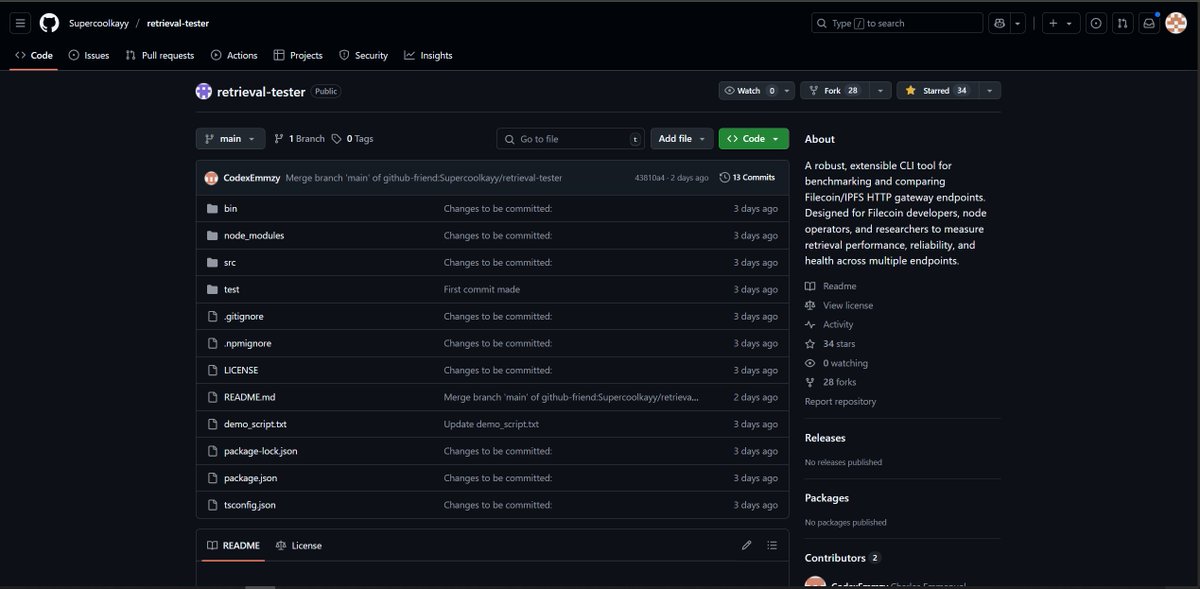Open the hamburger navigation menu
This screenshot has height=589, width=1200.
pyautogui.click(x=21, y=23)
